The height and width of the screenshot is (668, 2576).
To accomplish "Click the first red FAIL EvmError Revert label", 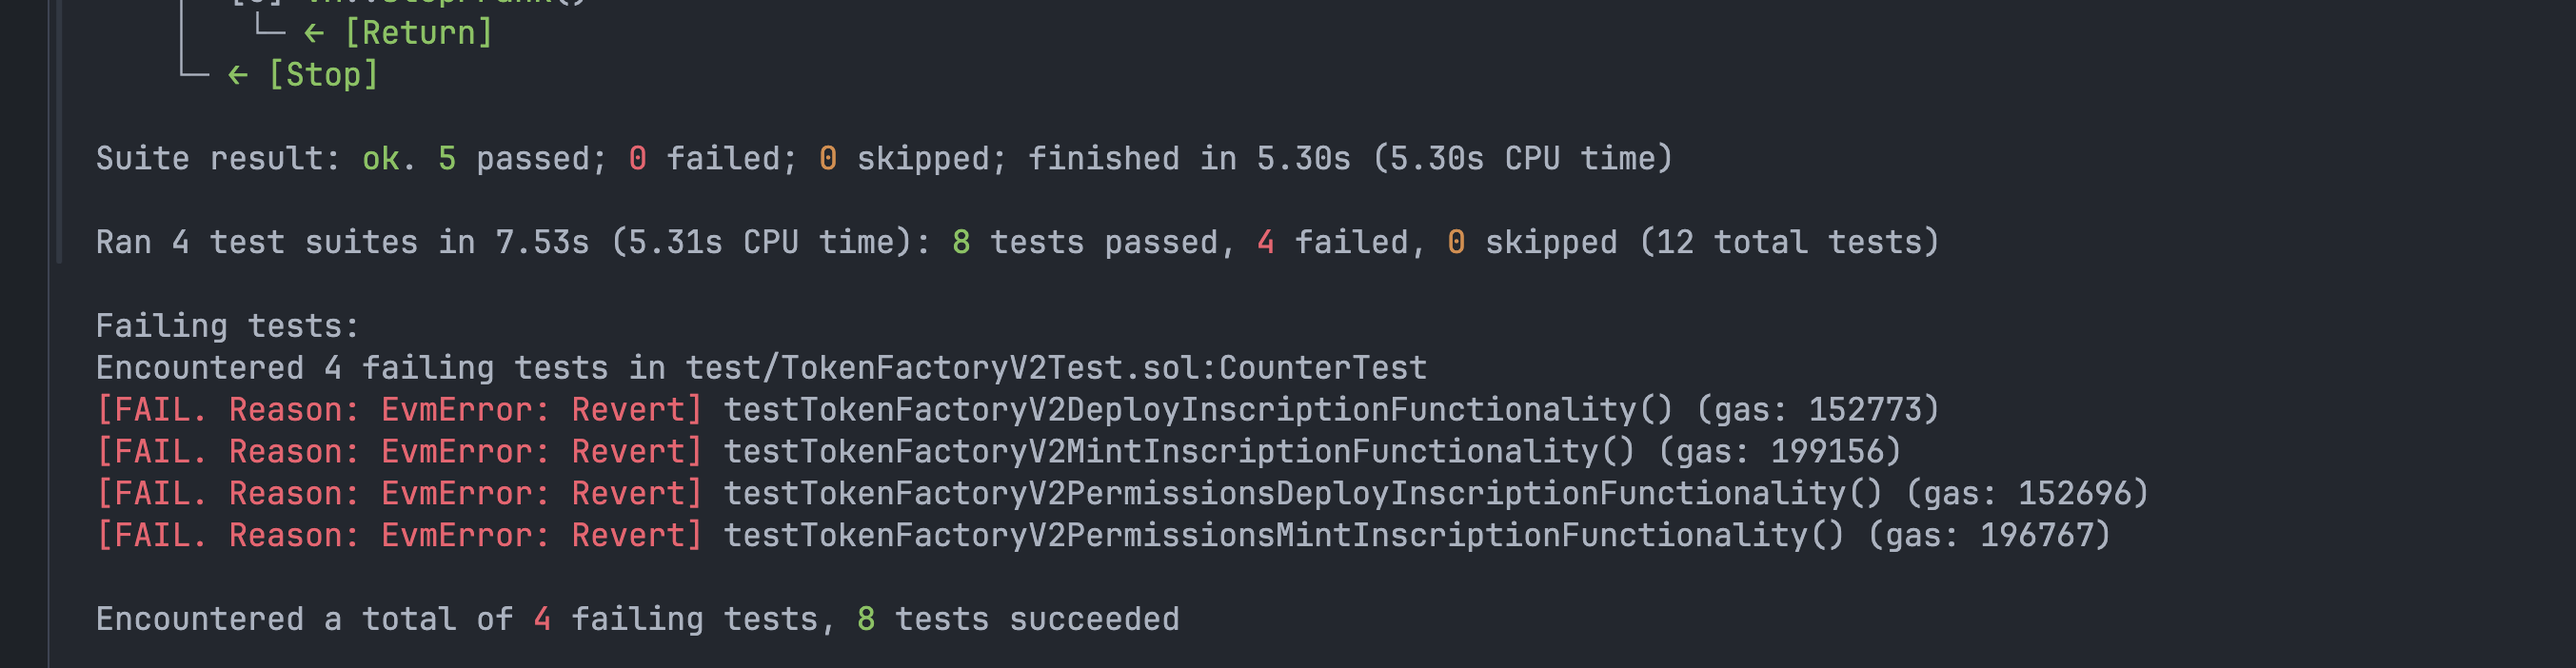I will (x=399, y=410).
